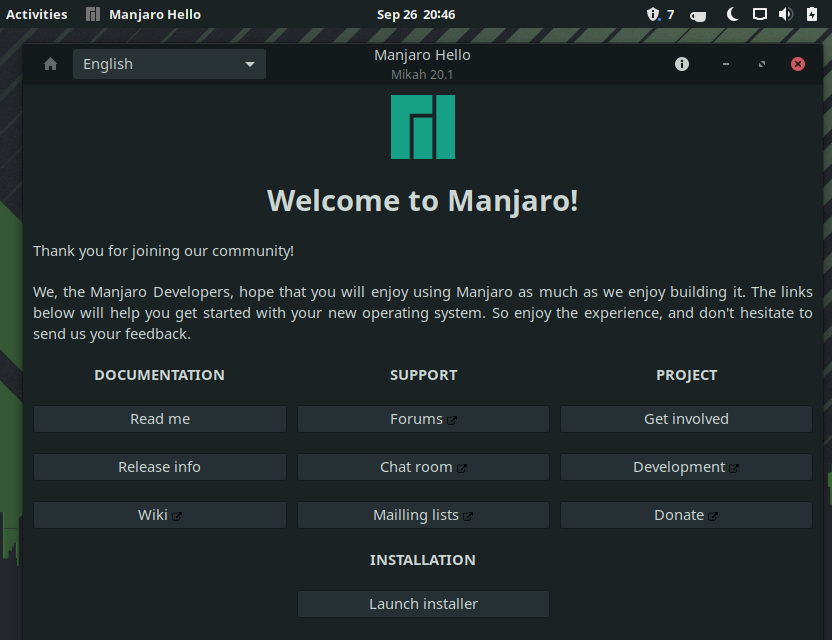The image size is (832, 640).
Task: Open the Wiki link button
Action: 160,515
